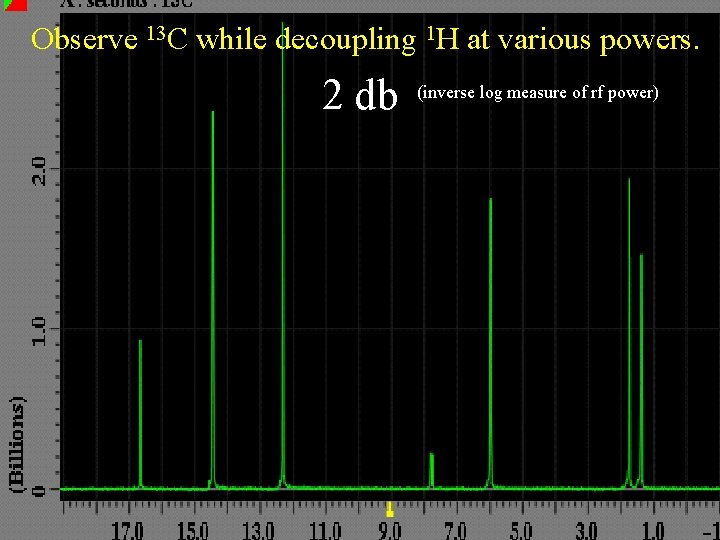Select the peak near 1.8
720x540 pixels.
(629, 333)
